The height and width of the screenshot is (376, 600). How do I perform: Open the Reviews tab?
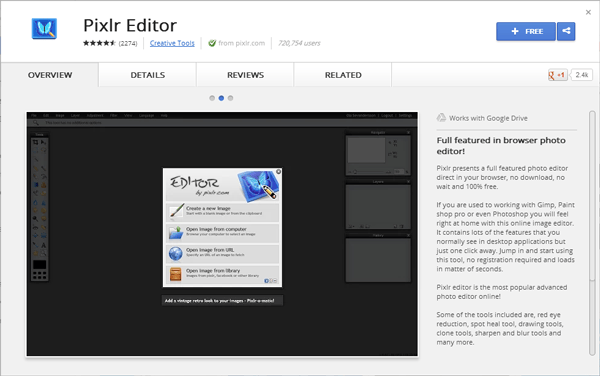coord(245,75)
